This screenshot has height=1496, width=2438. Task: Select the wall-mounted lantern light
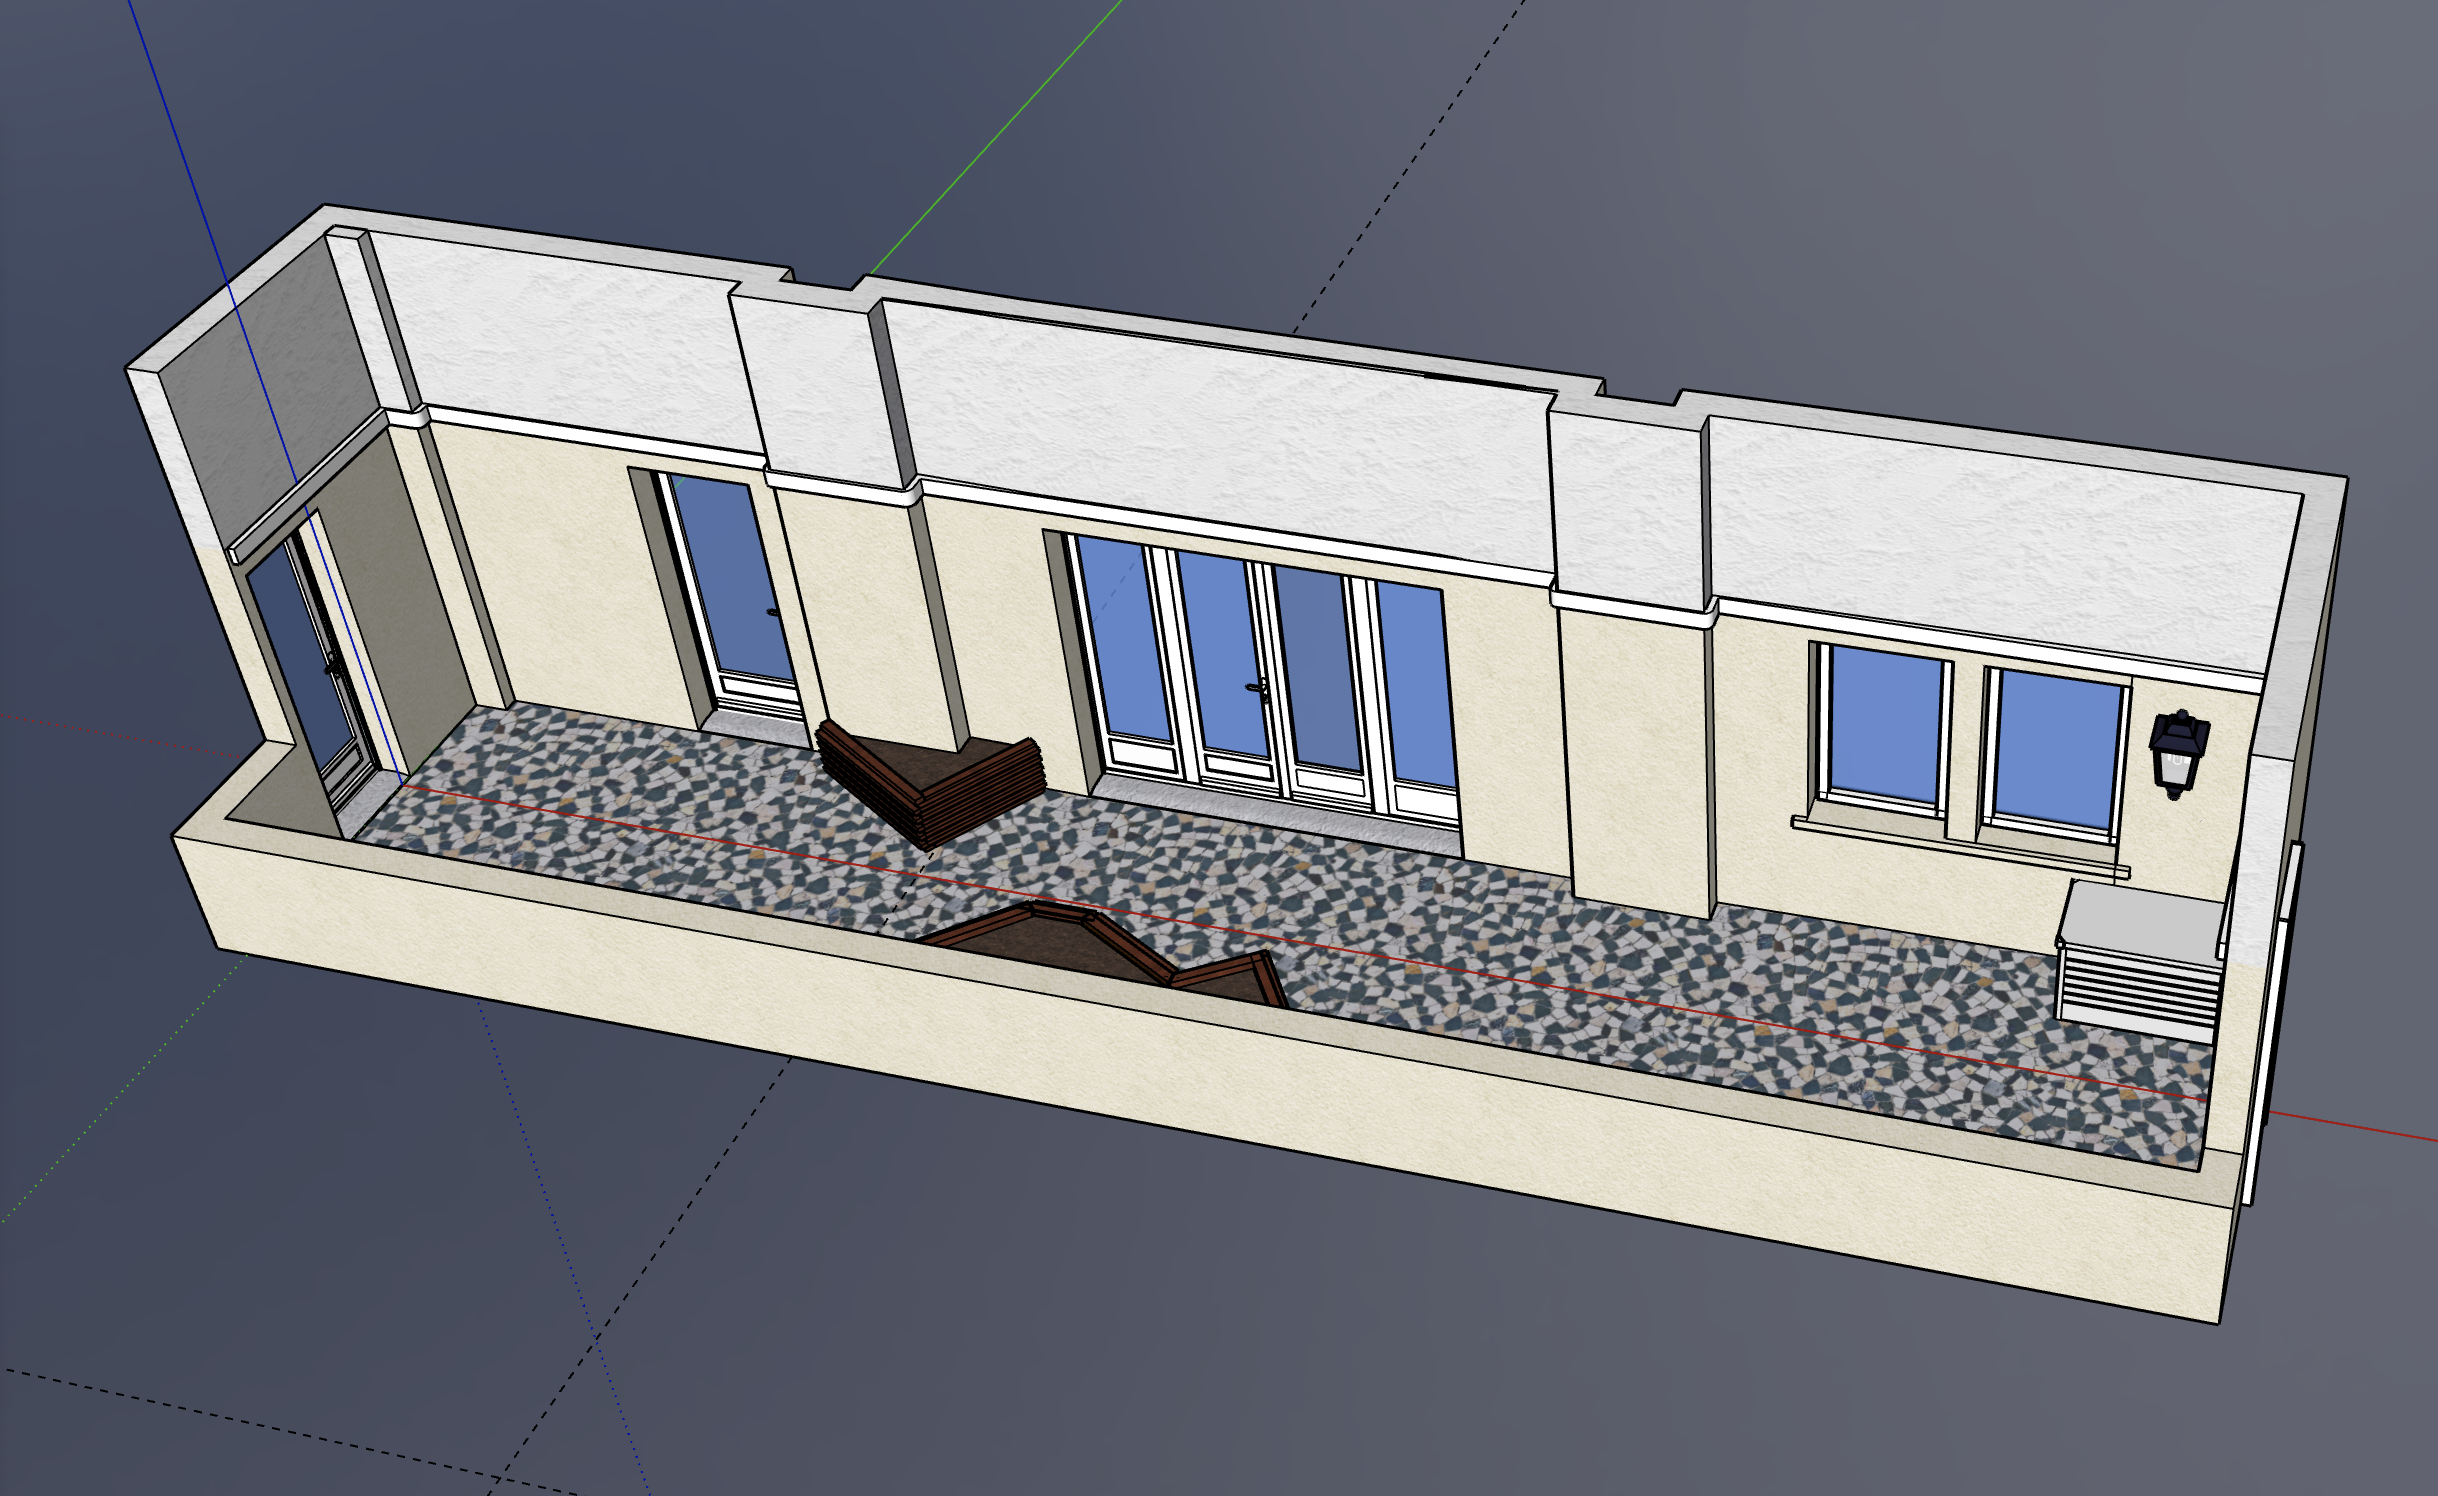click(2179, 754)
